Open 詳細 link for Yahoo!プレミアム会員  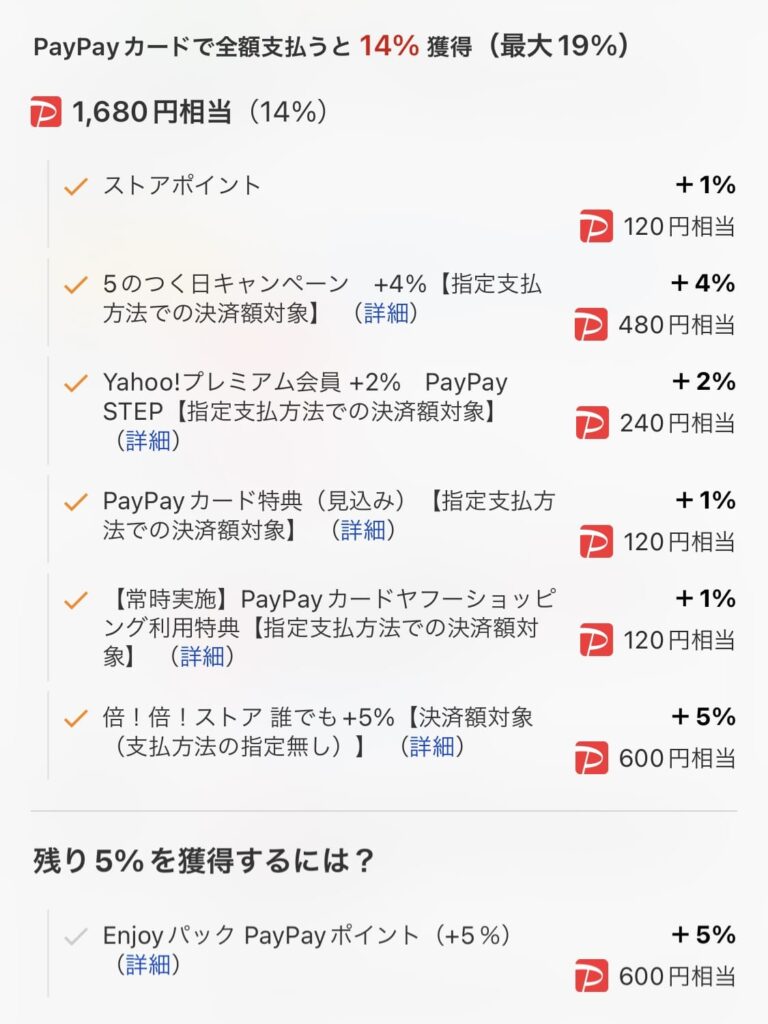pyautogui.click(x=148, y=441)
